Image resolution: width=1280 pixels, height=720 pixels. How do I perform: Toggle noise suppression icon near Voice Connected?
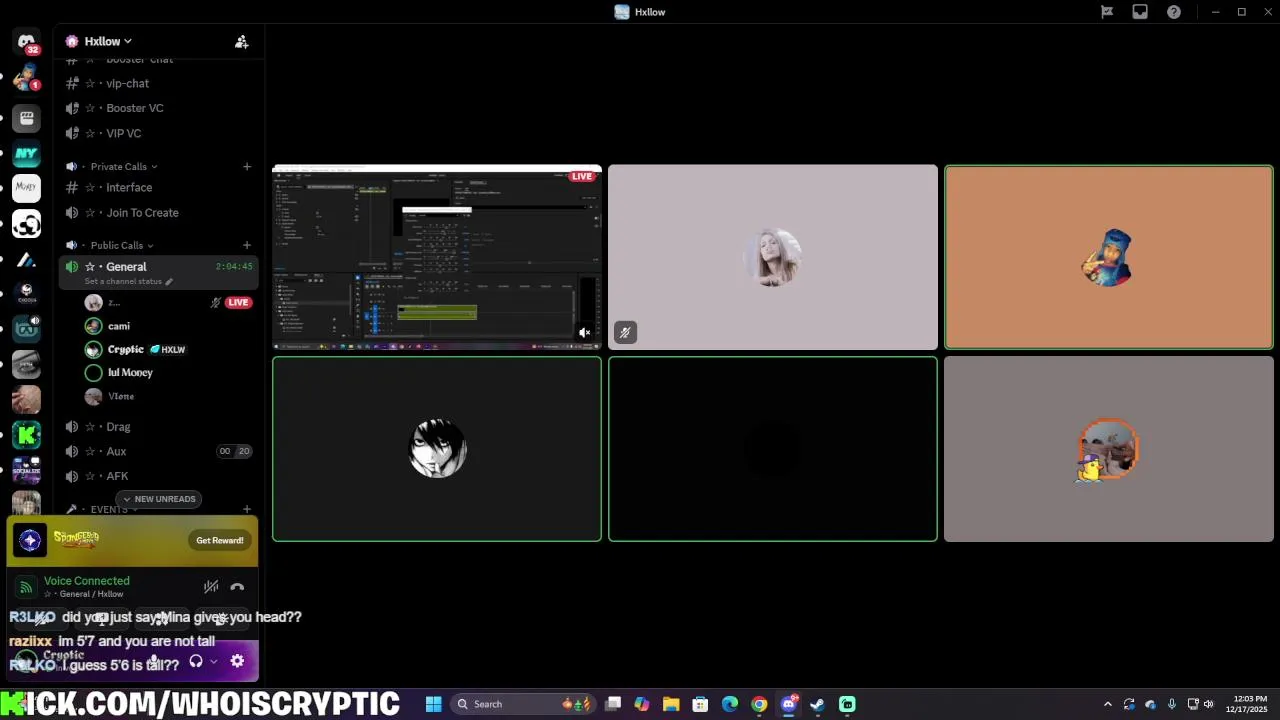pyautogui.click(x=211, y=587)
